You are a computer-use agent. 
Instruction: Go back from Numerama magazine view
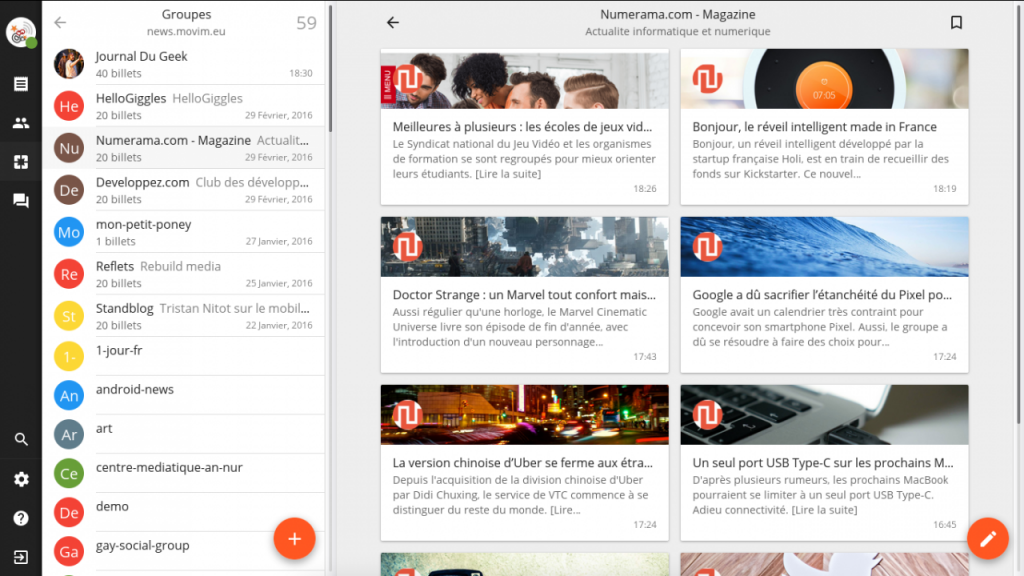pos(392,23)
